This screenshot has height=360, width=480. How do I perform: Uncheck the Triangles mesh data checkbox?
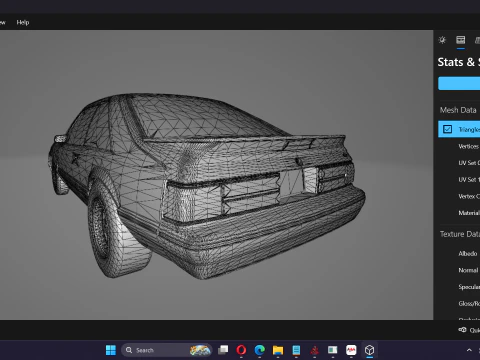[447, 129]
